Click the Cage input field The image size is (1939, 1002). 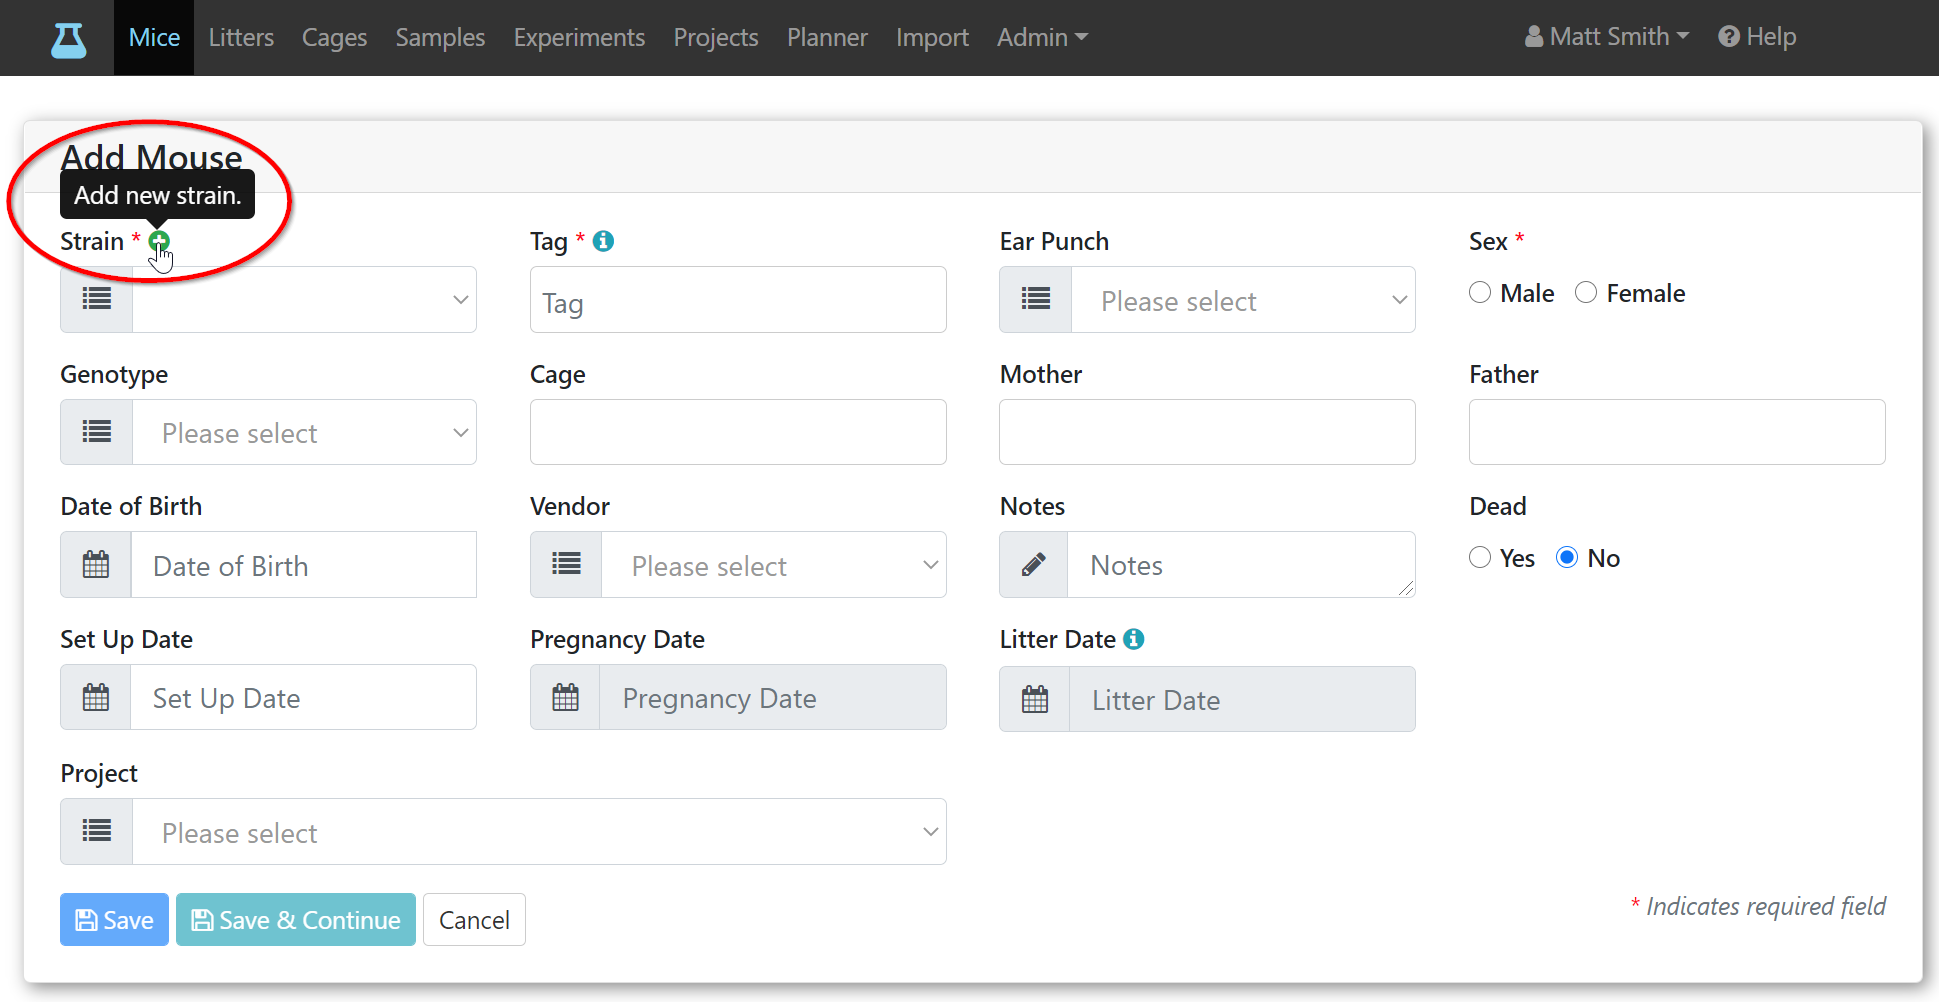[x=738, y=432]
